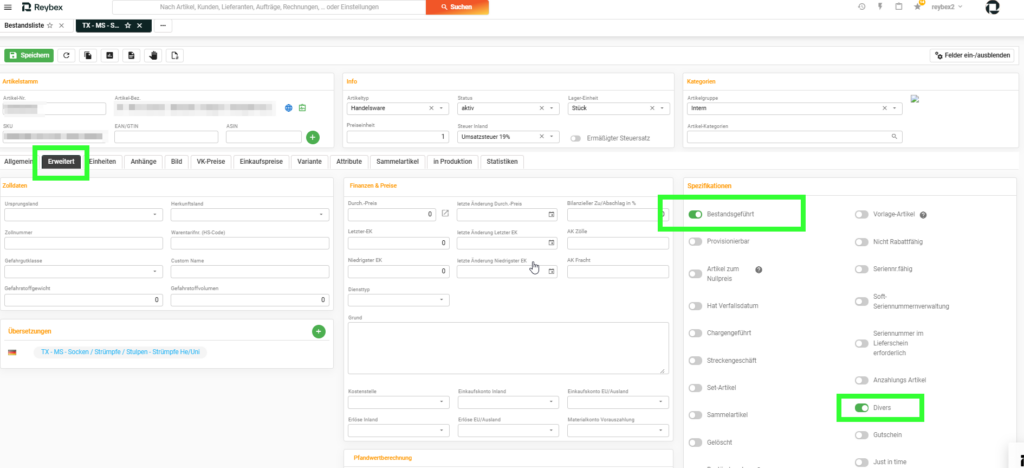This screenshot has height=468, width=1024.
Task: Switch to the Einheiten tab
Action: (x=103, y=162)
